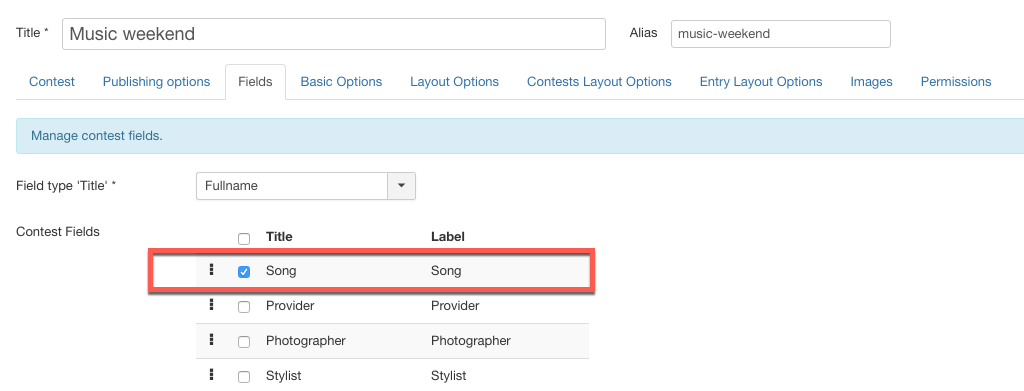Viewport: 1024px width, 391px height.
Task: Click the Title input field with Music weekend
Action: [334, 34]
